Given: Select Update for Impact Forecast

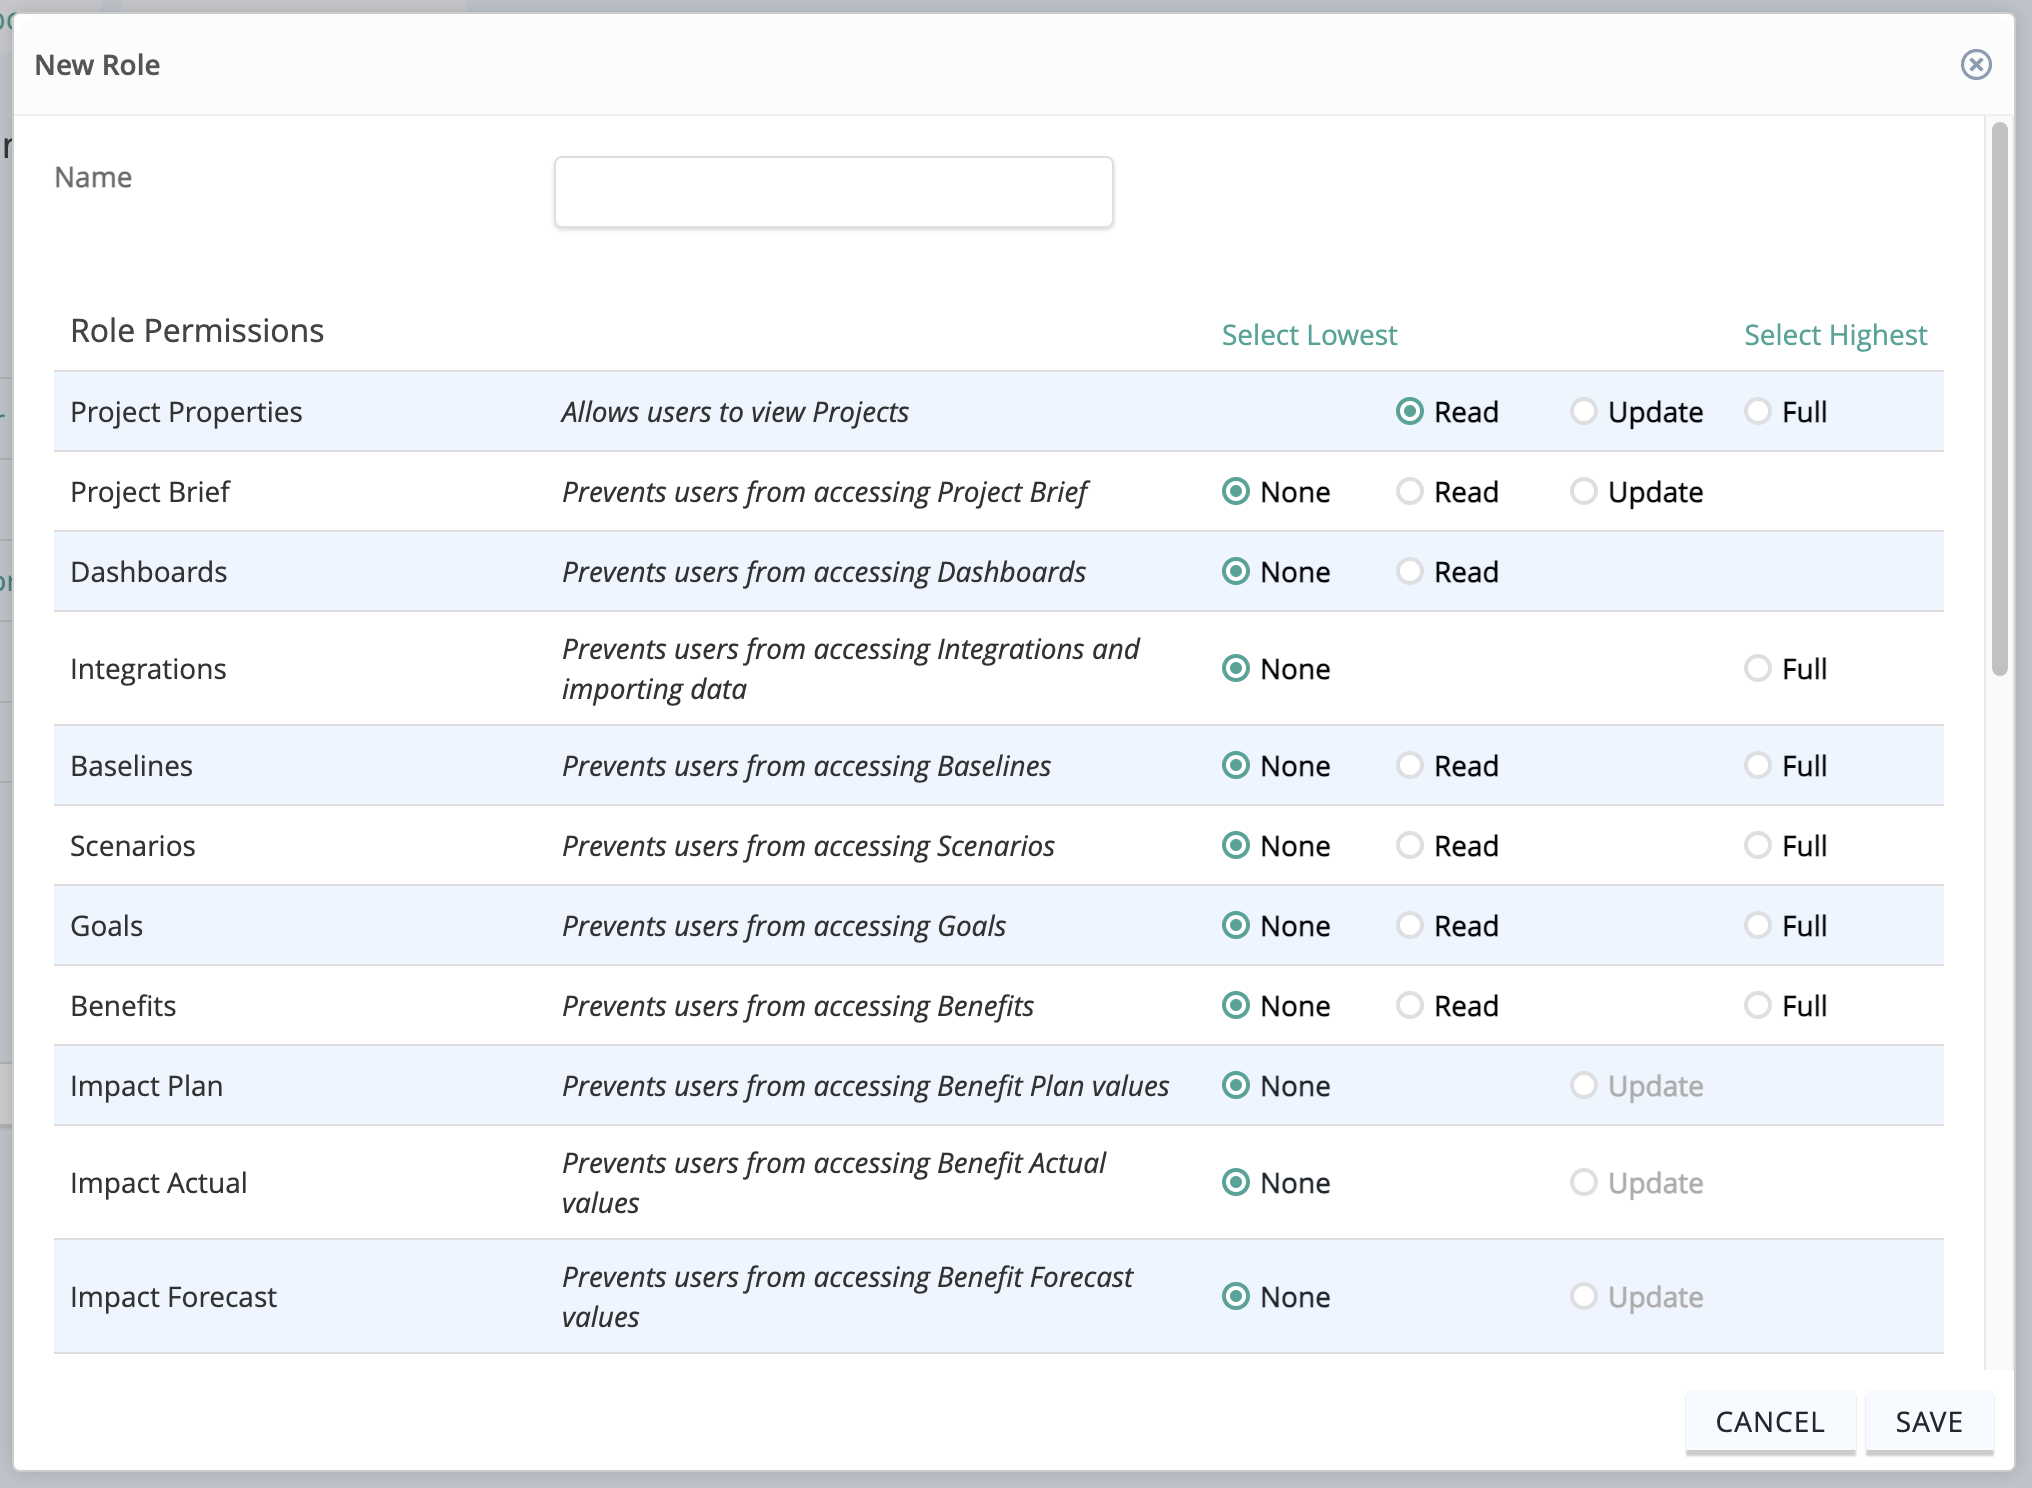Looking at the screenshot, I should coord(1584,1297).
